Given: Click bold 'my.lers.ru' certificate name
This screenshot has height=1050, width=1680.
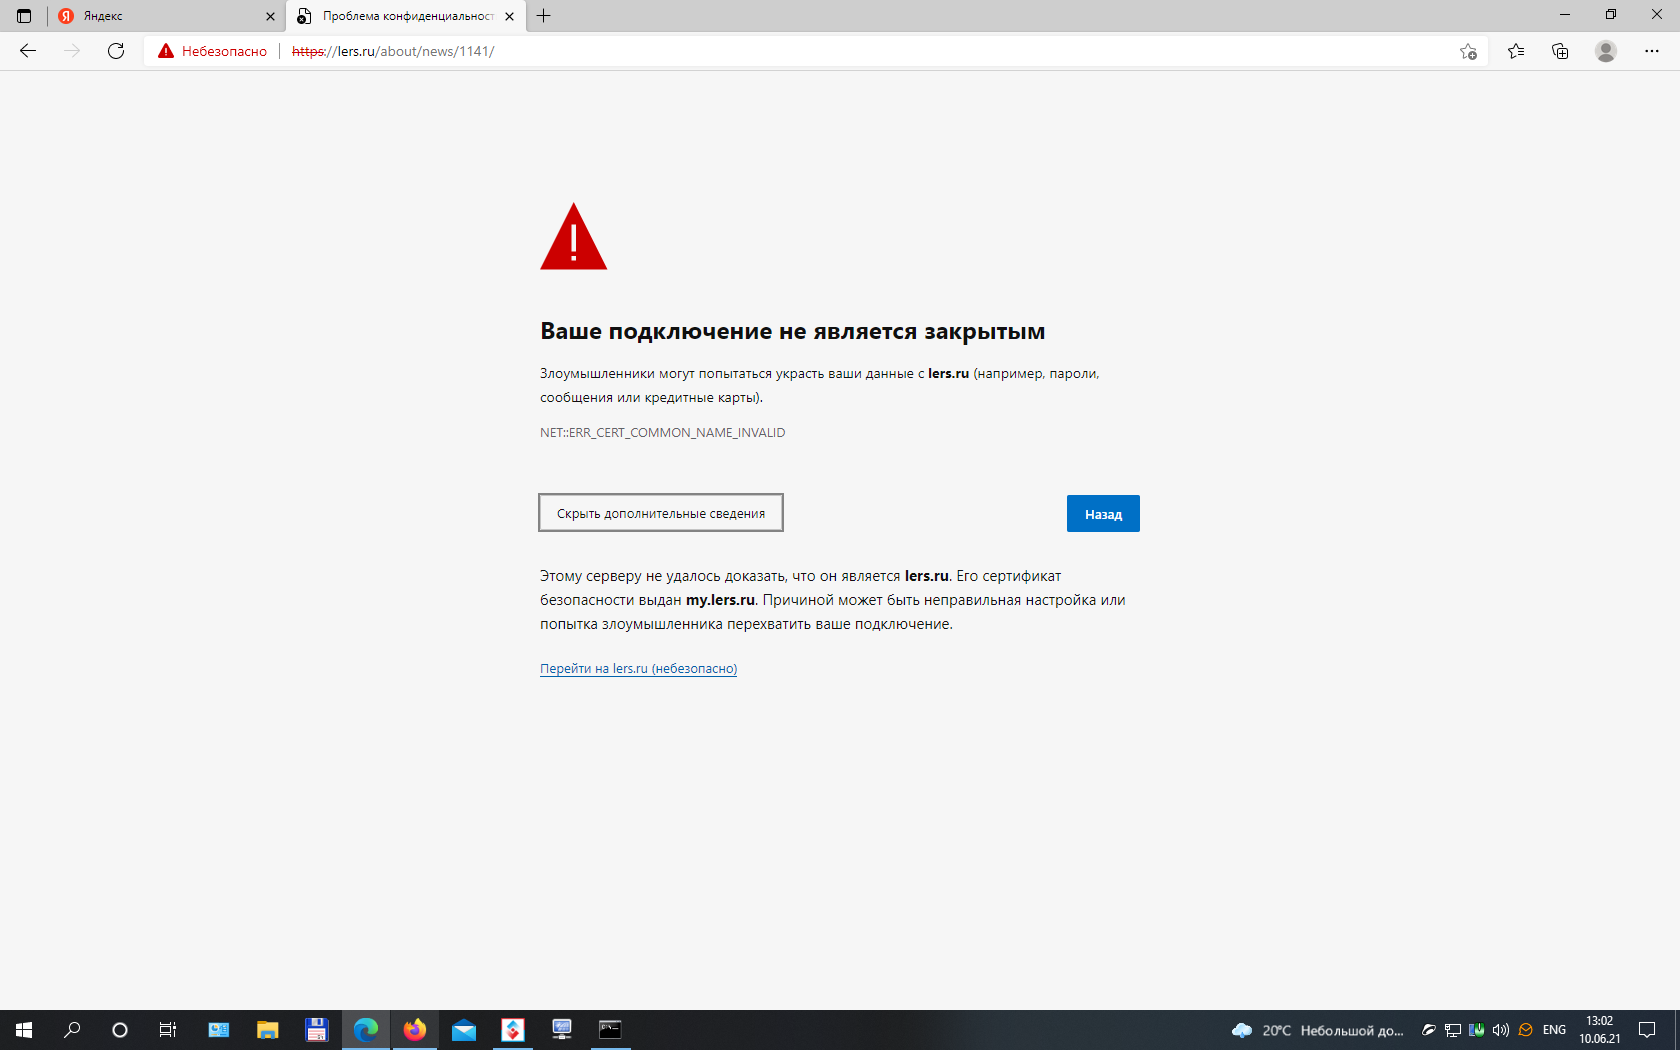Looking at the screenshot, I should (x=720, y=600).
